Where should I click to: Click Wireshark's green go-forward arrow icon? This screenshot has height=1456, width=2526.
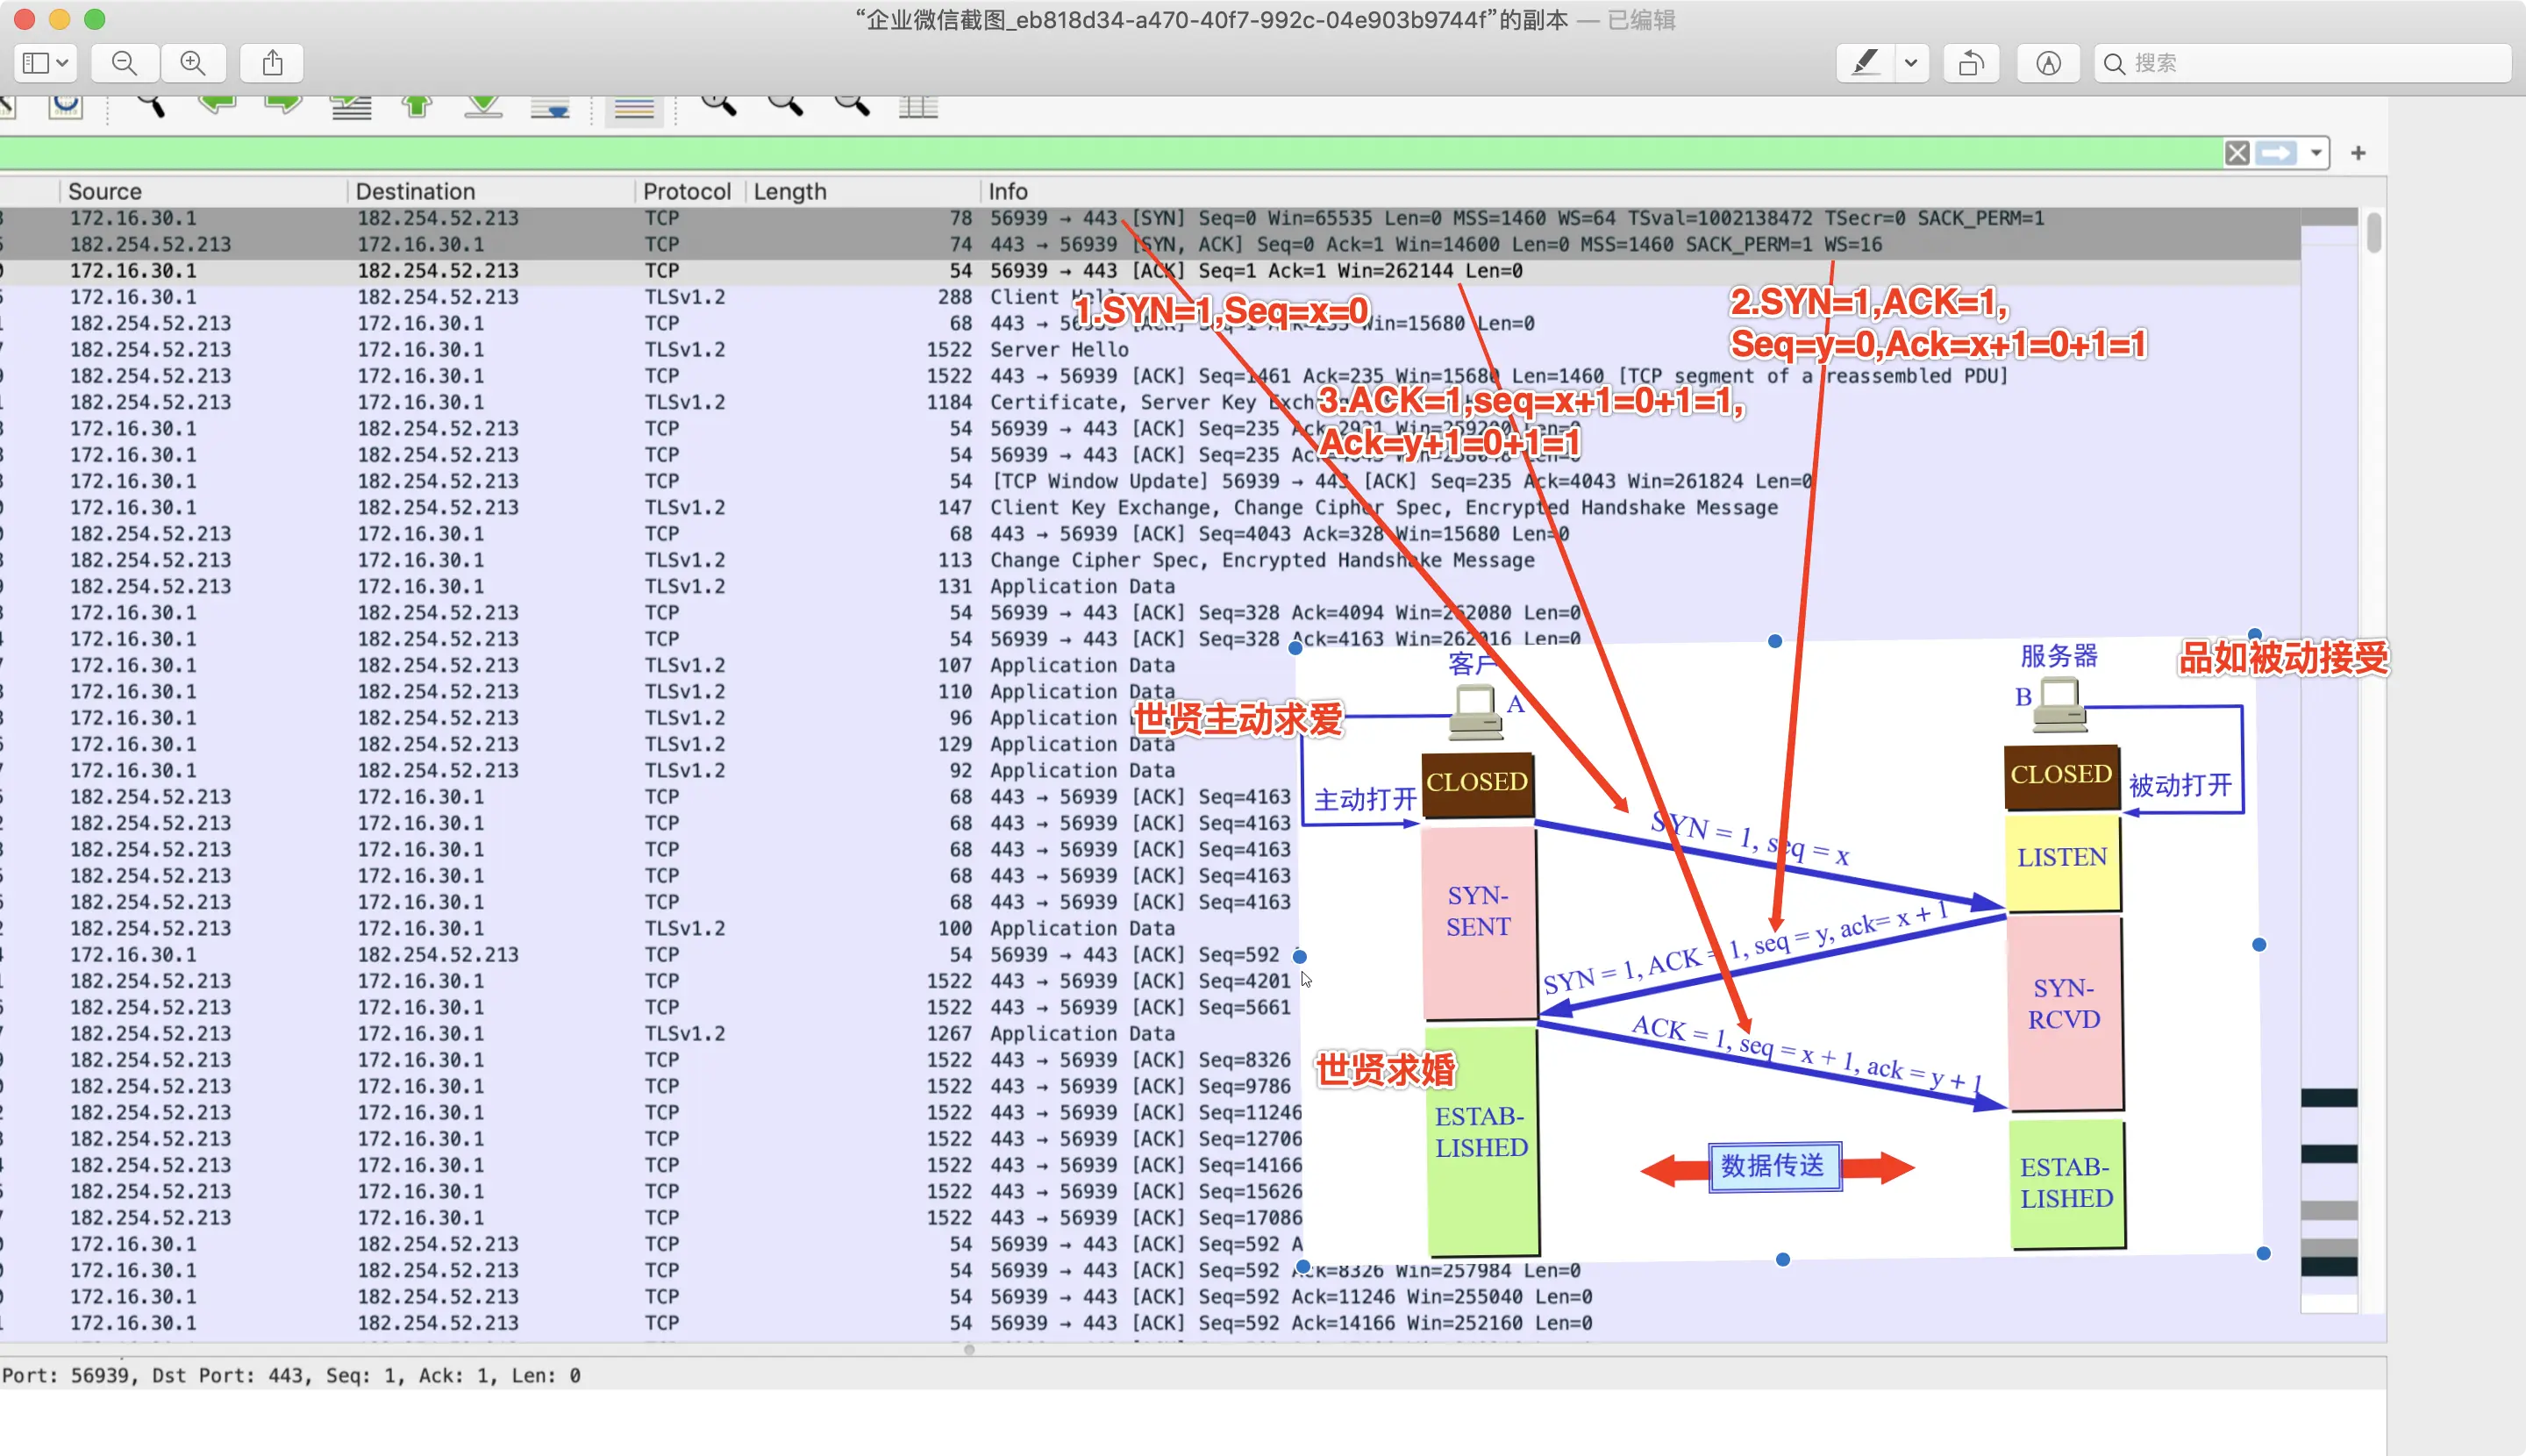[x=283, y=103]
